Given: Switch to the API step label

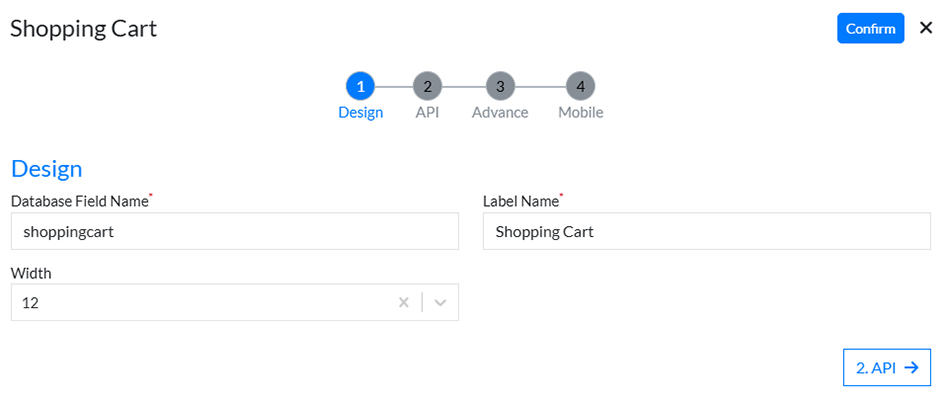Looking at the screenshot, I should coord(427,113).
